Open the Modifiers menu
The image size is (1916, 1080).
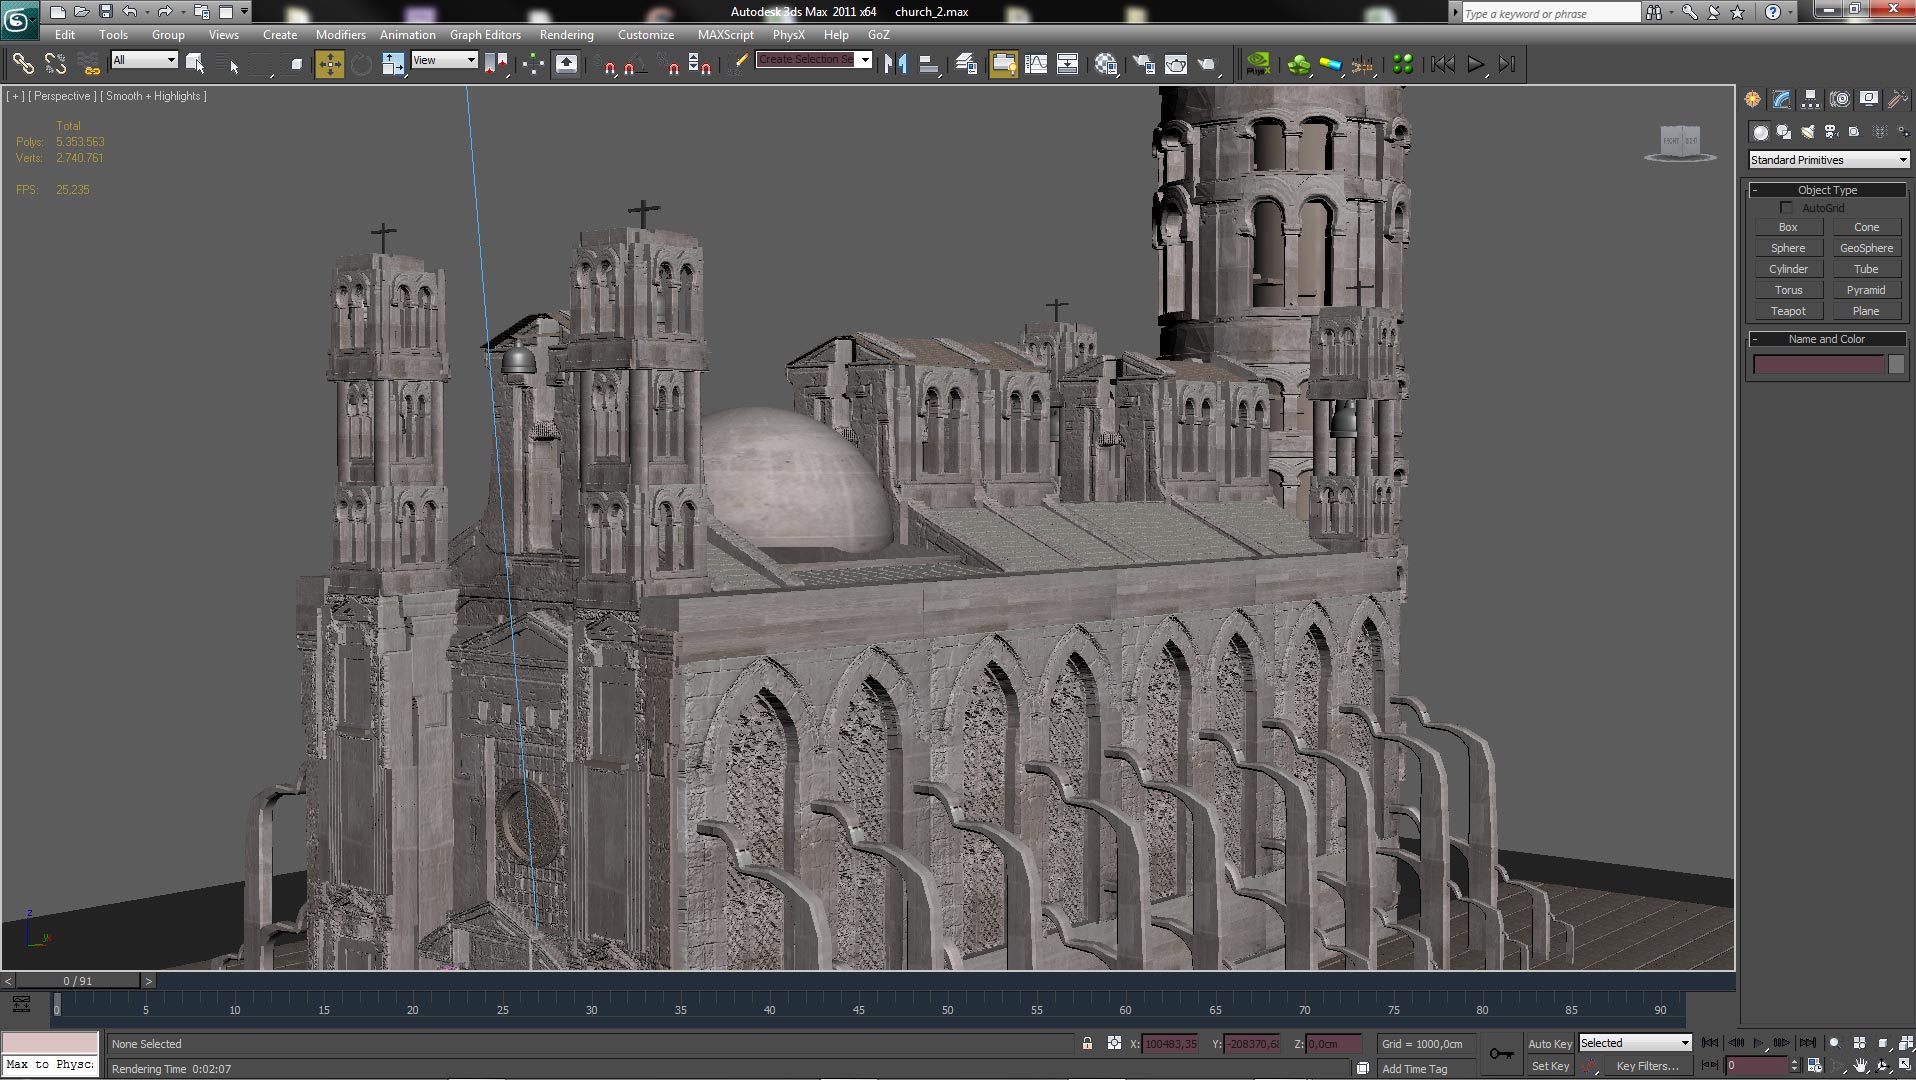point(340,35)
